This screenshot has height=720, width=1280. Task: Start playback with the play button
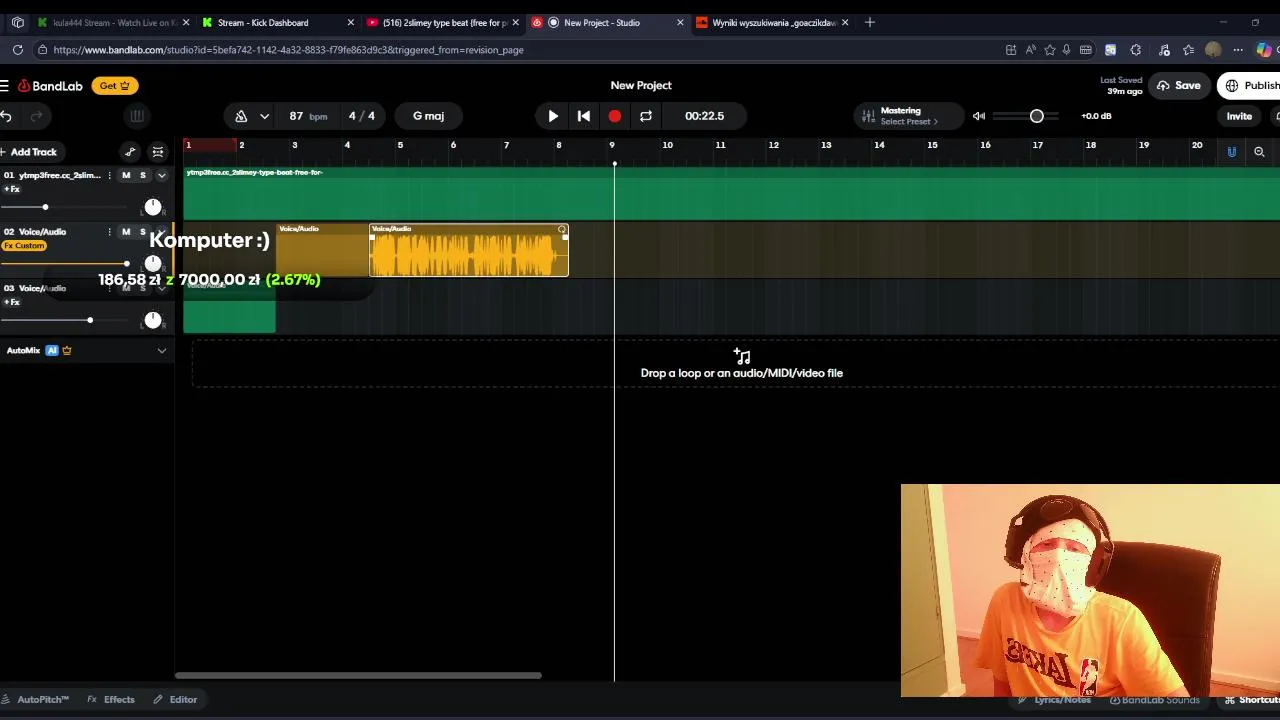coord(553,116)
